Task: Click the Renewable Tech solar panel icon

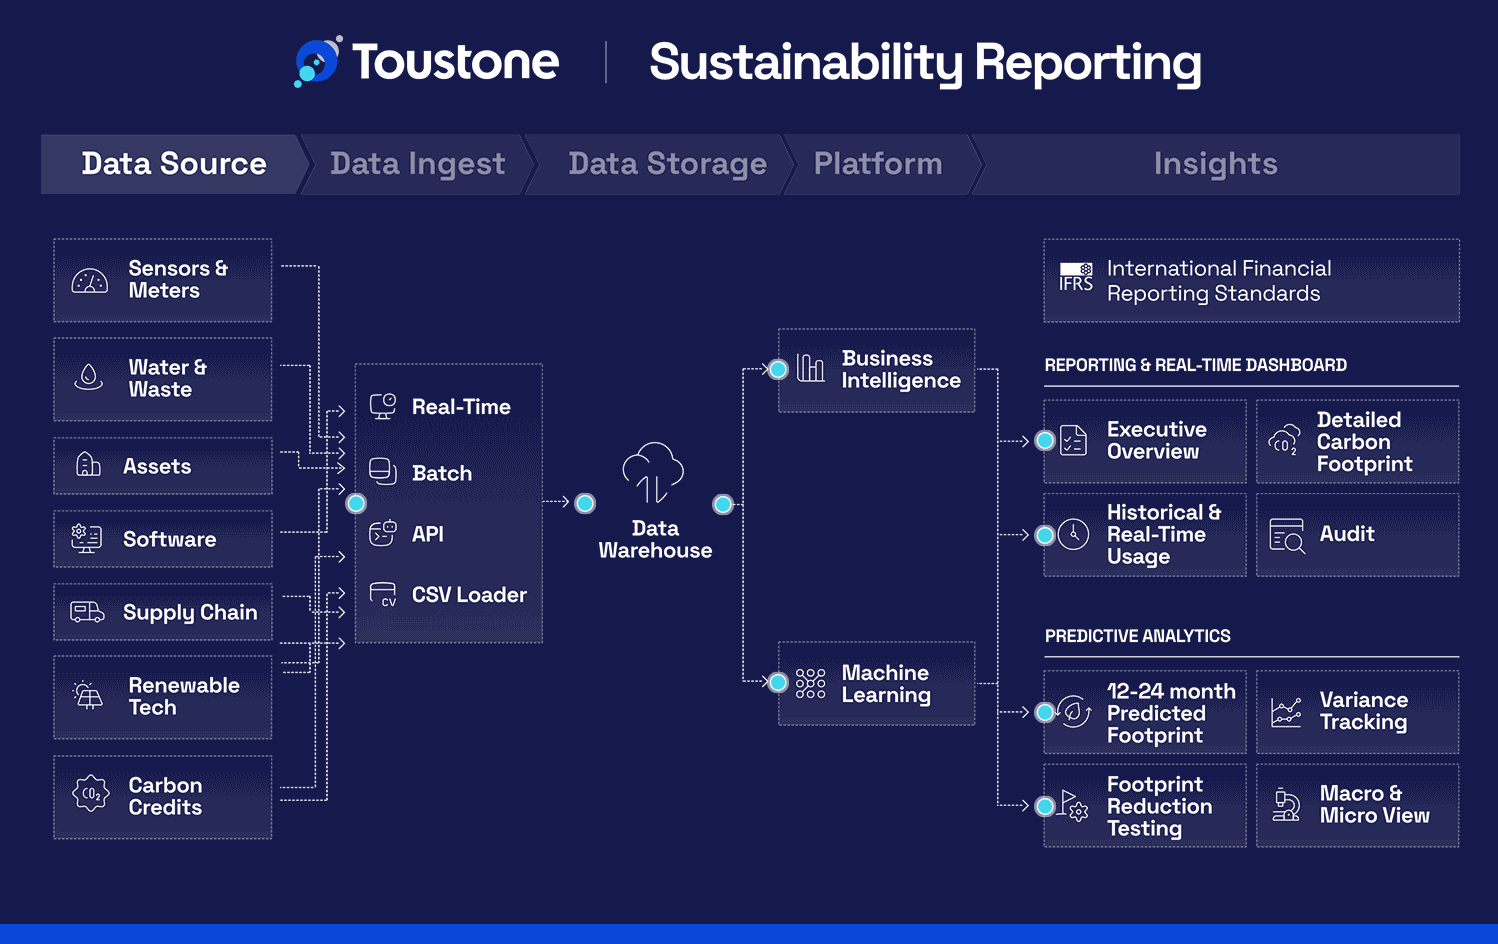Action: 88,695
